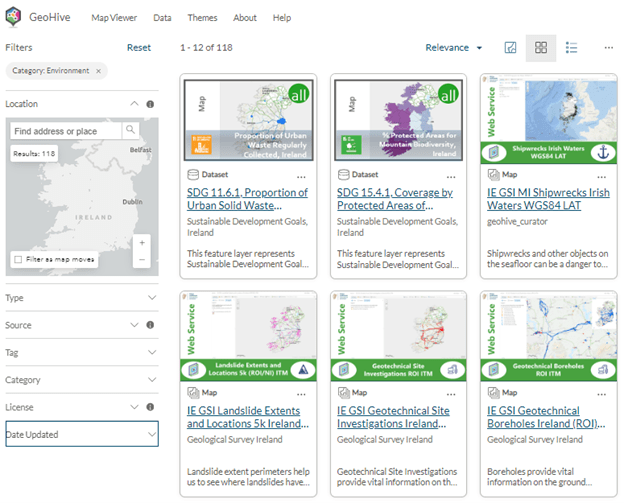Open the Relevance sort dropdown
The image size is (624, 503).
pos(454,48)
